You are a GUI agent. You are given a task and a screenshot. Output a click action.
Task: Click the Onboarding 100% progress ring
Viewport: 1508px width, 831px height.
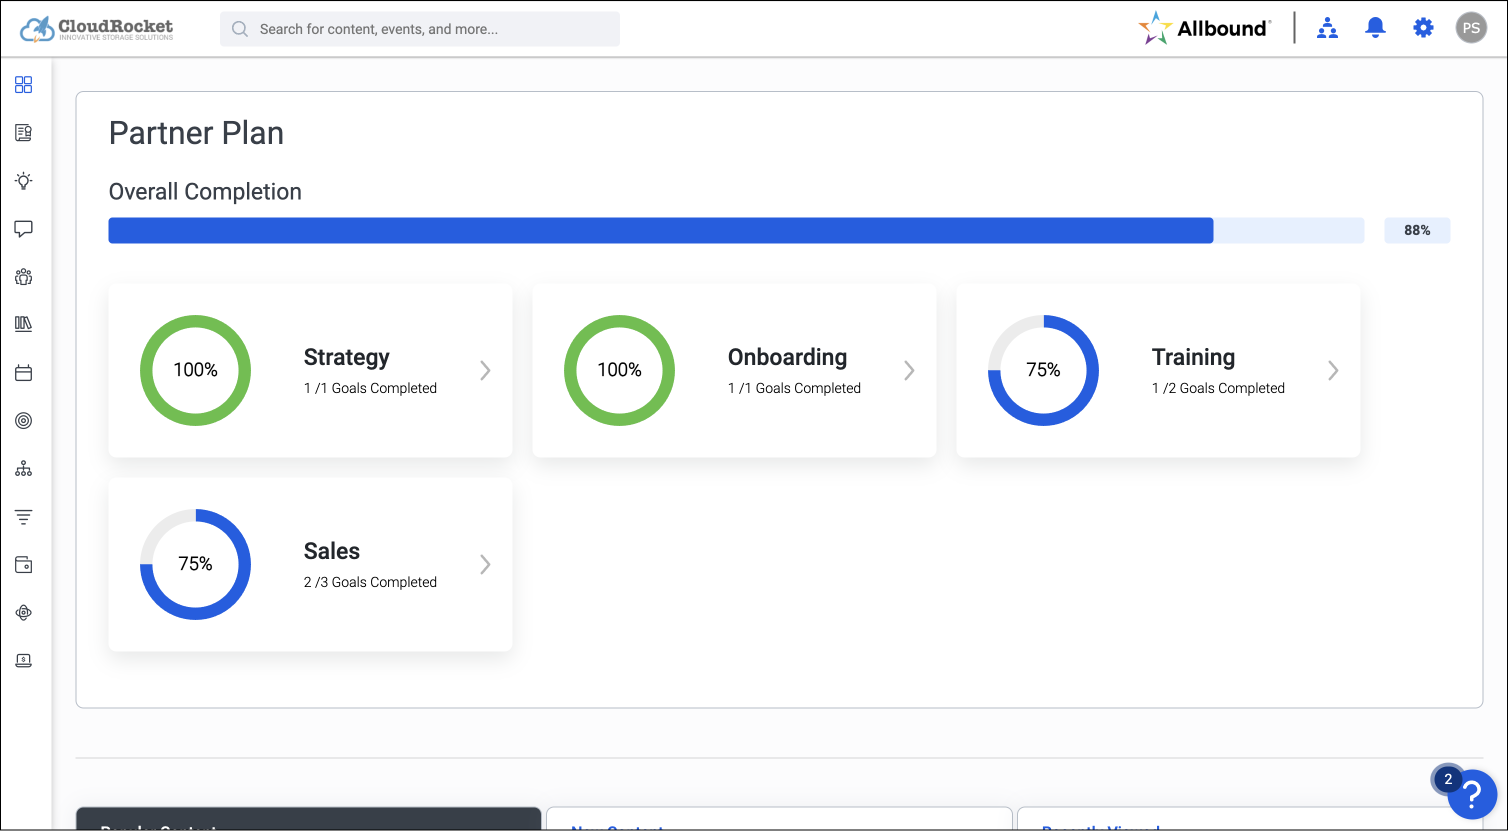619,370
